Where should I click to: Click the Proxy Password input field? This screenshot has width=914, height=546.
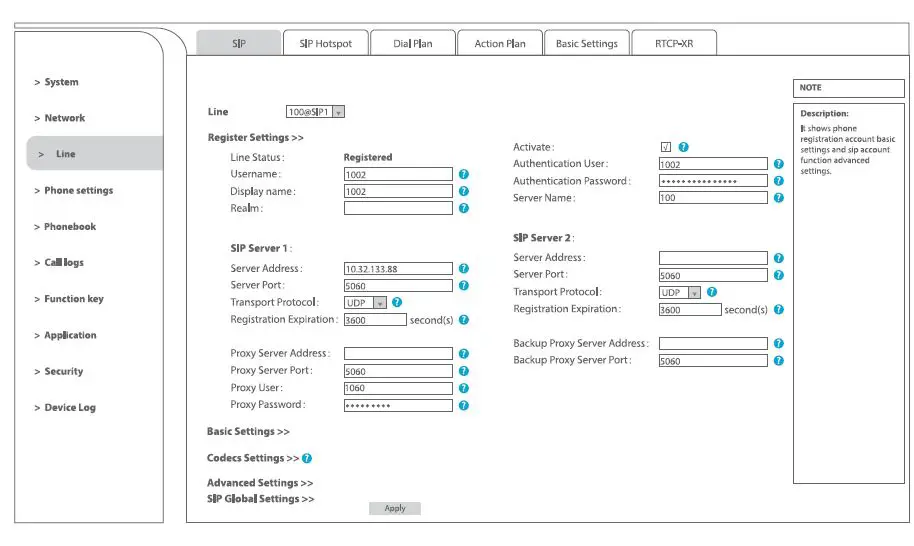[x=398, y=406]
